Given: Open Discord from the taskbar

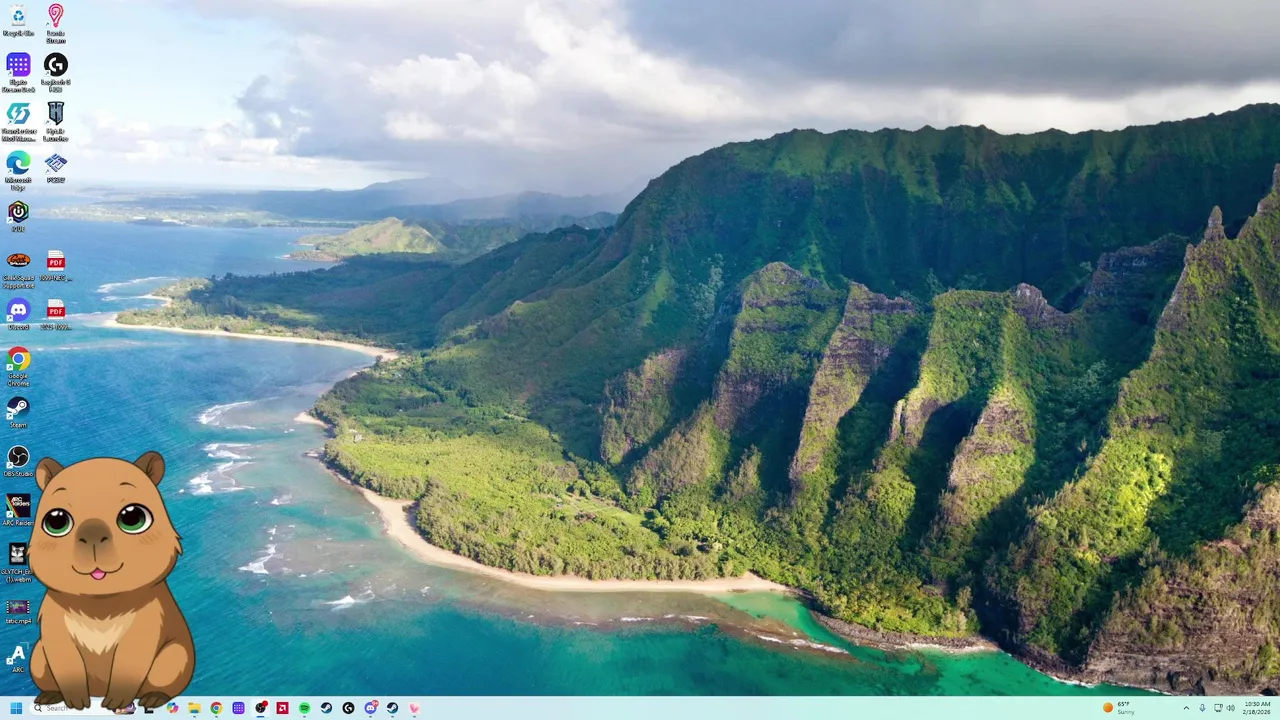Looking at the screenshot, I should 370,708.
